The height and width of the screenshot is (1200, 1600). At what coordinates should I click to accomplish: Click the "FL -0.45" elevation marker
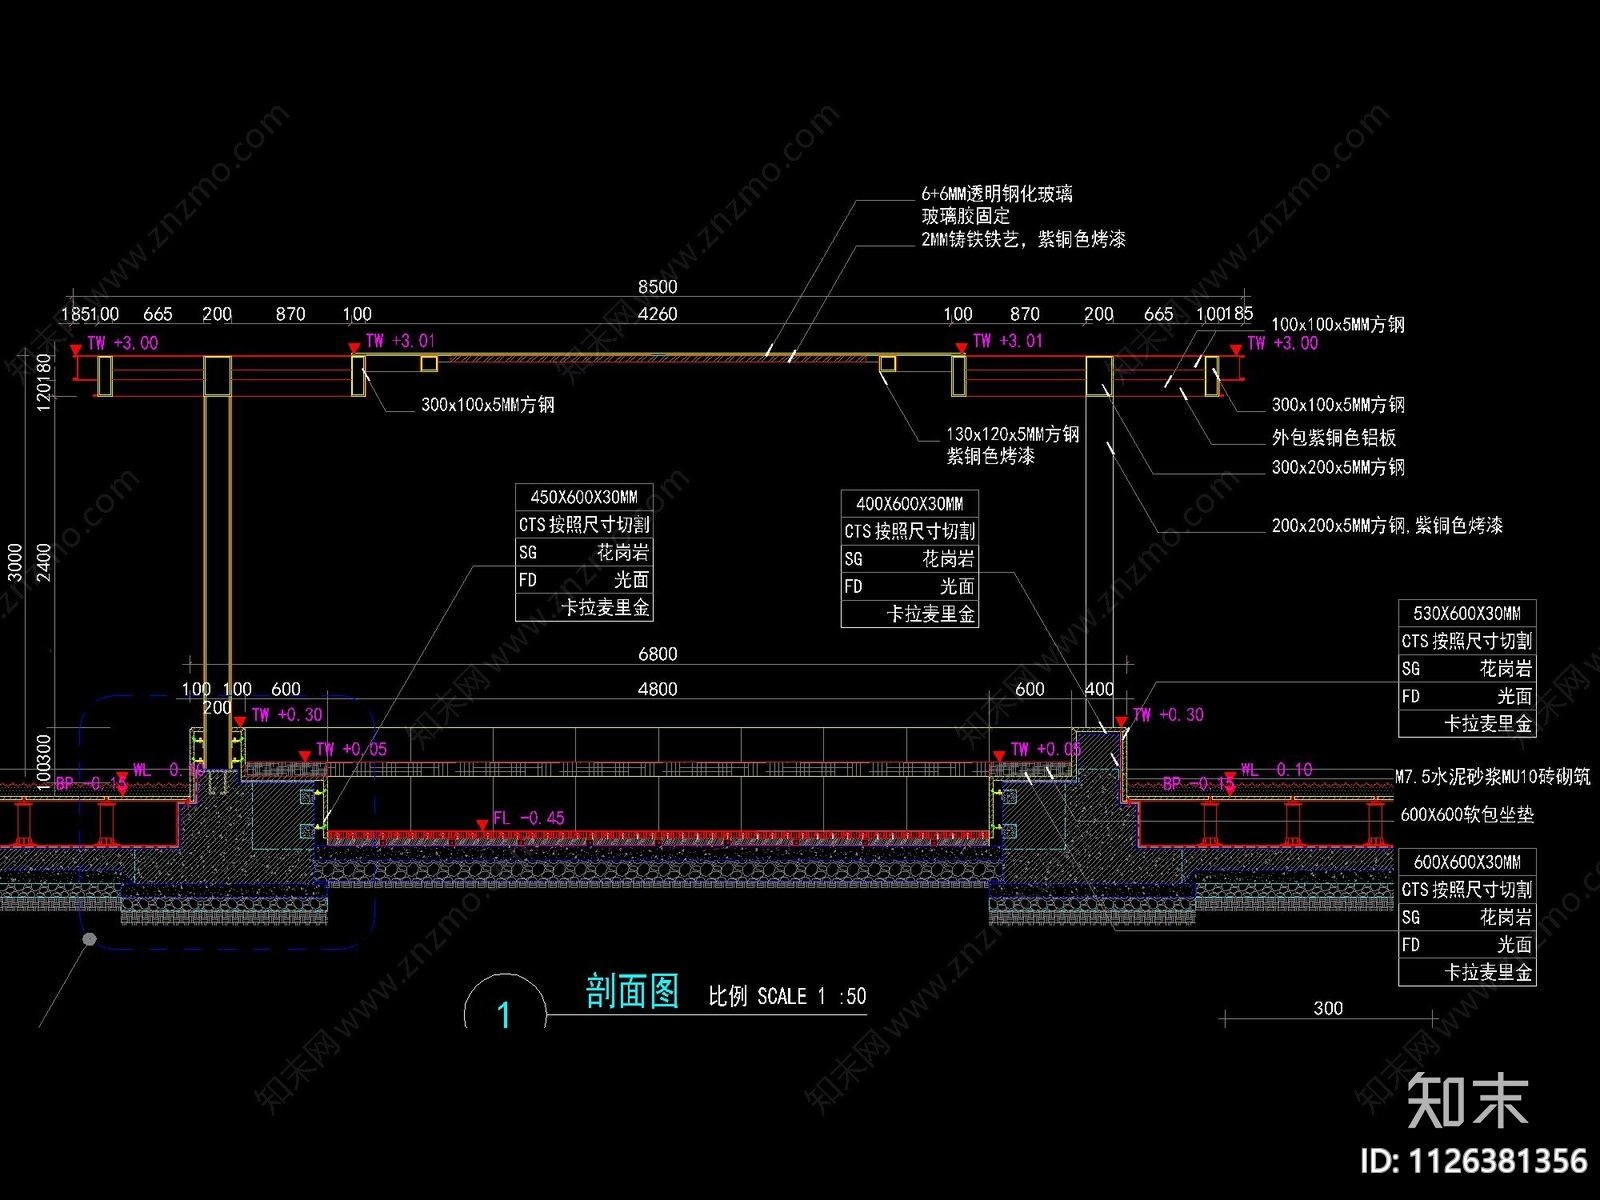[529, 818]
